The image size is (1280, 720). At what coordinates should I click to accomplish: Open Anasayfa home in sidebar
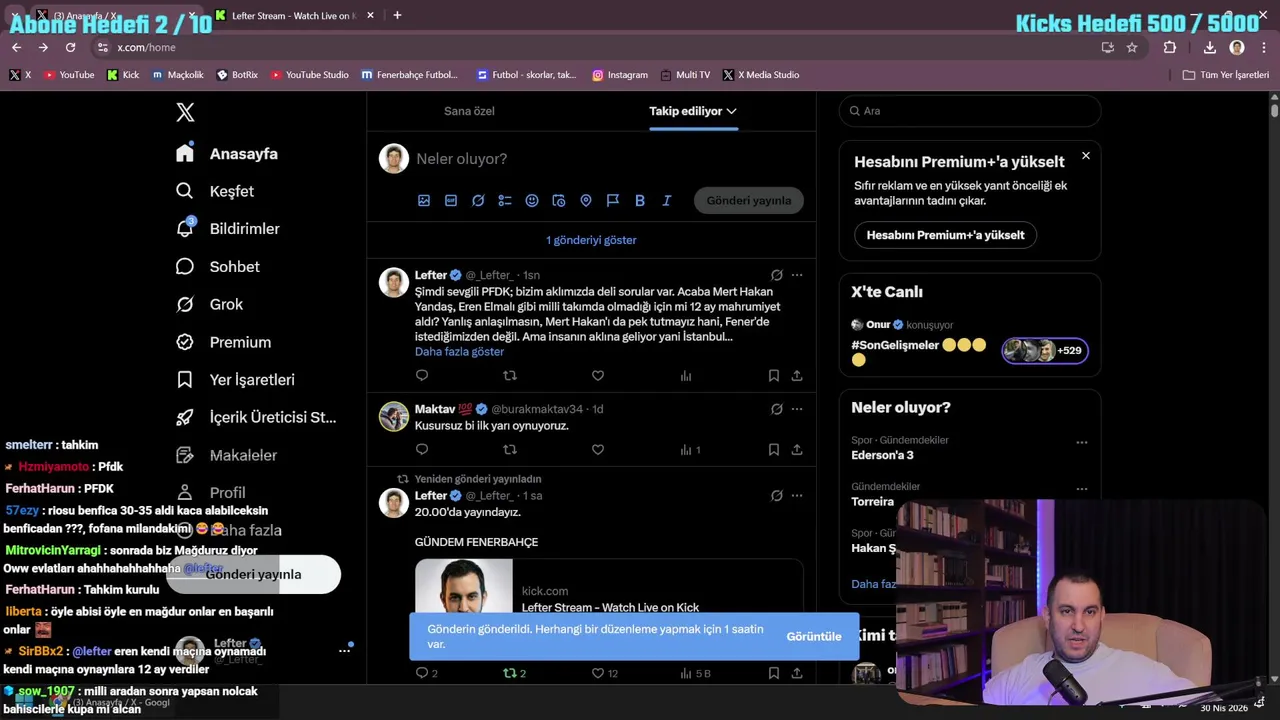(227, 154)
